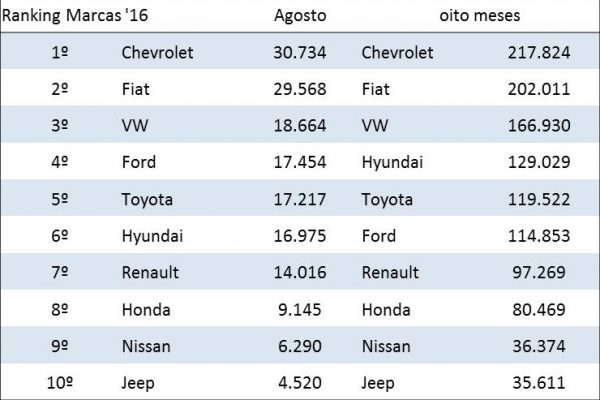The width and height of the screenshot is (600, 400).
Task: Click the 1º ranking position cell
Action: (59, 52)
